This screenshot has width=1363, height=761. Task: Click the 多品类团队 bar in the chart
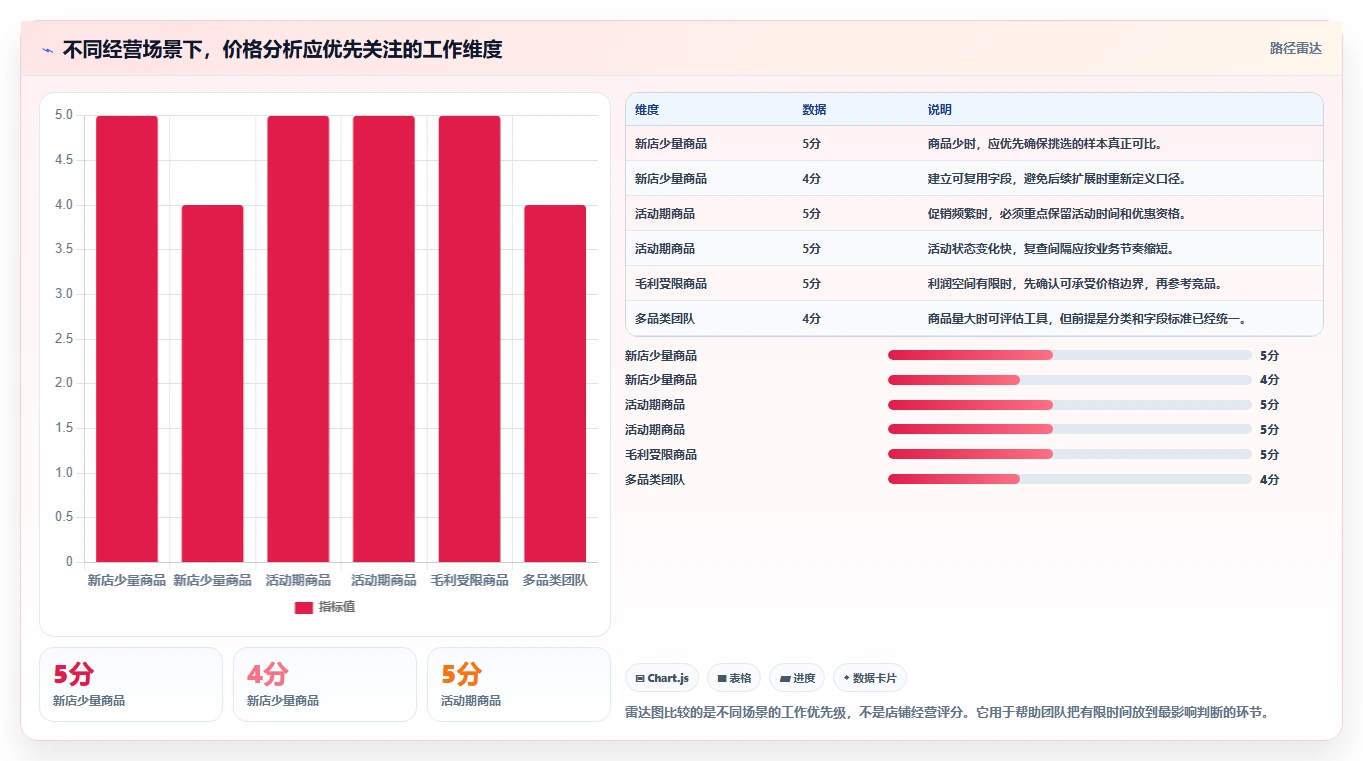[x=555, y=383]
